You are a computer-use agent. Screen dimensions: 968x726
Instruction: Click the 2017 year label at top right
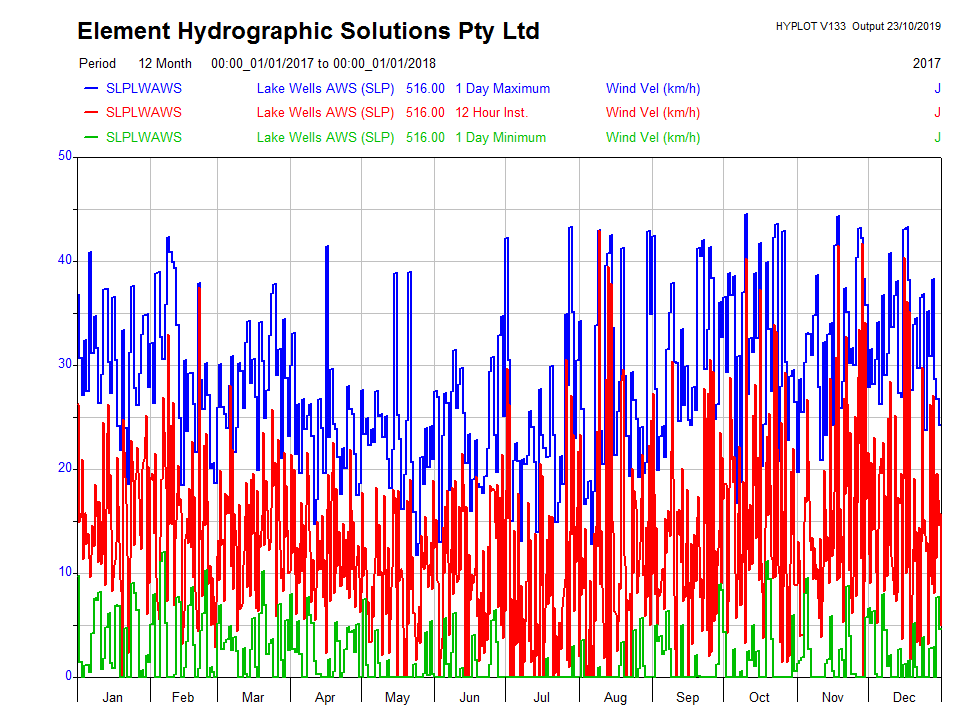[x=926, y=63]
